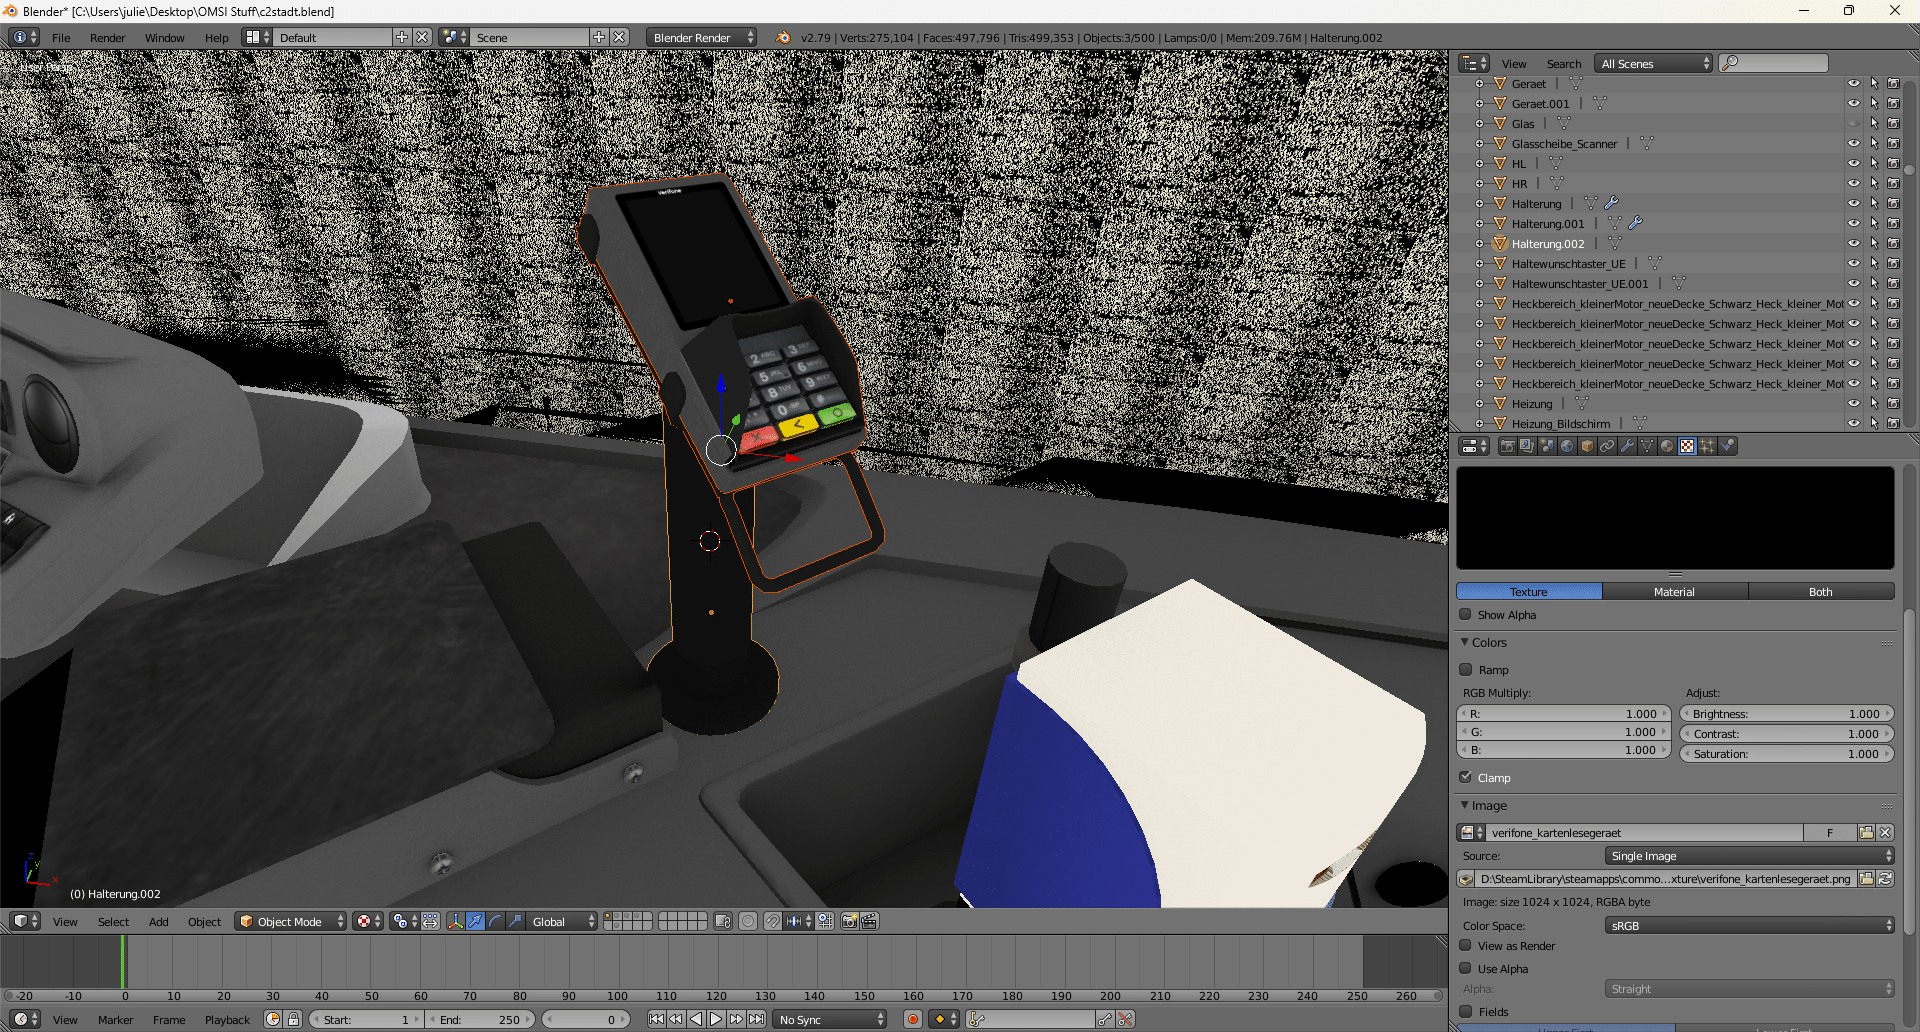Open the Render properties camera tab
Image resolution: width=1920 pixels, height=1032 pixels.
pos(1507,446)
